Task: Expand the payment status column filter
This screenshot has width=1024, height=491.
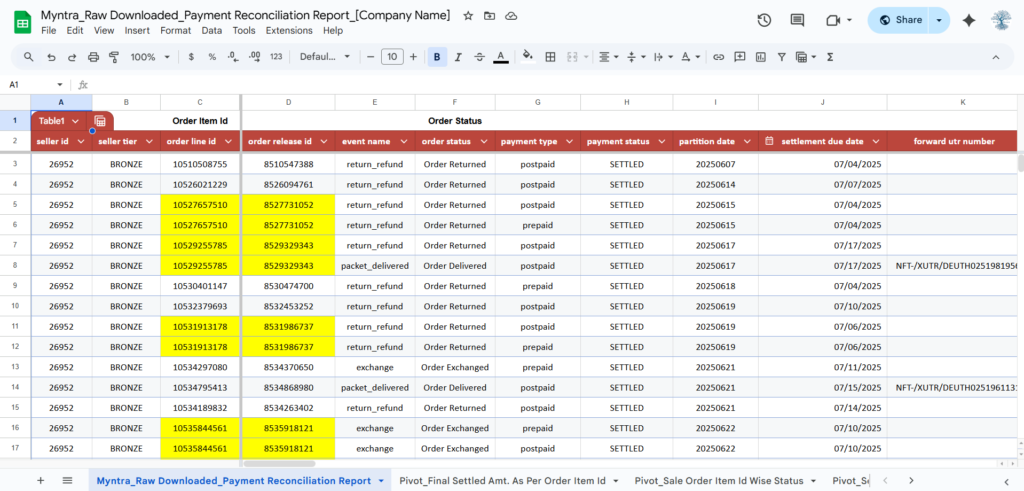Action: click(x=662, y=141)
